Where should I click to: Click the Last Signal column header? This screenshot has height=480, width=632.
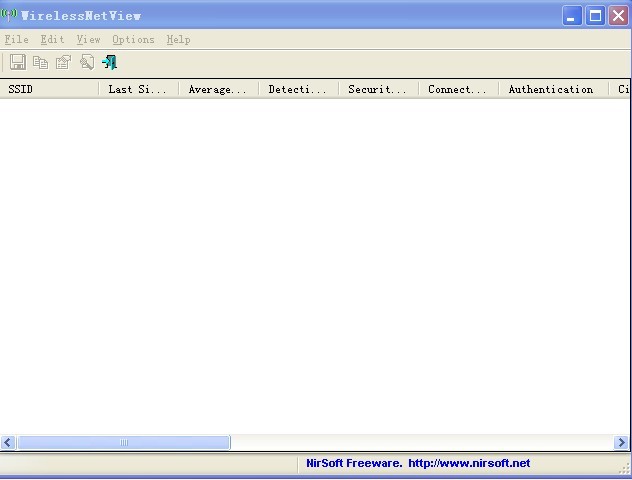tap(138, 89)
